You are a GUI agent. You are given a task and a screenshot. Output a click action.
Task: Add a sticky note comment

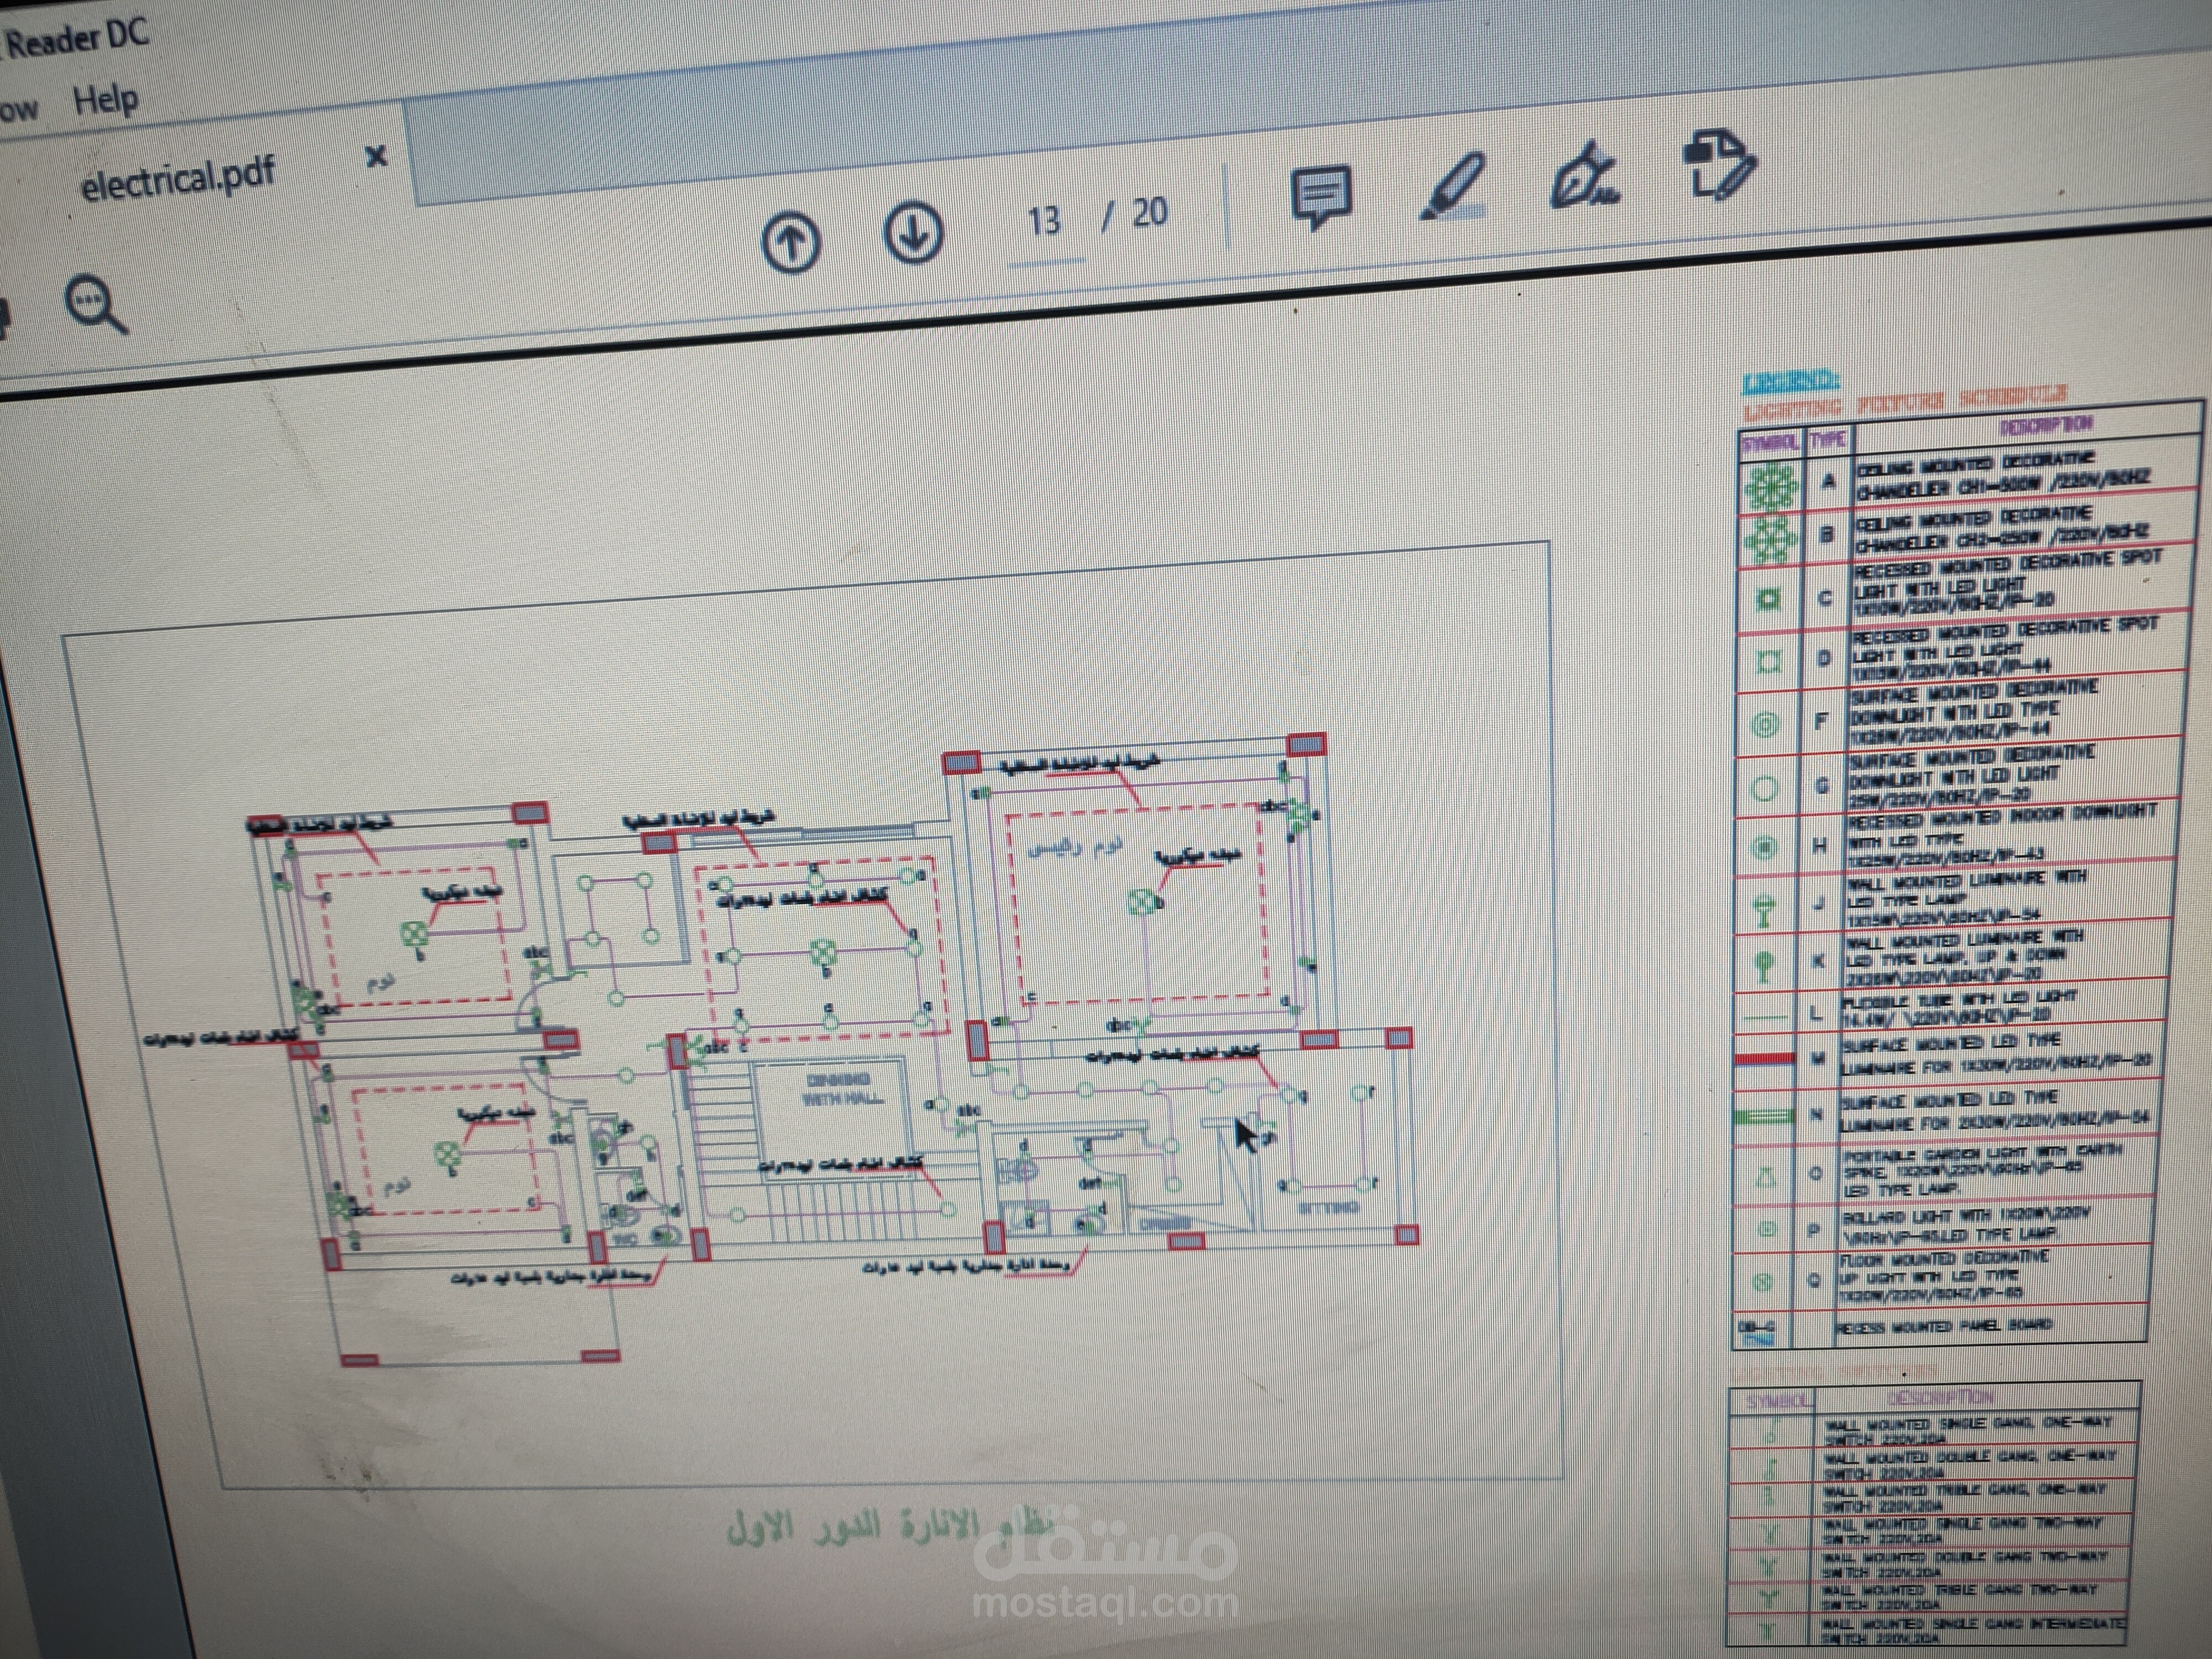1321,198
